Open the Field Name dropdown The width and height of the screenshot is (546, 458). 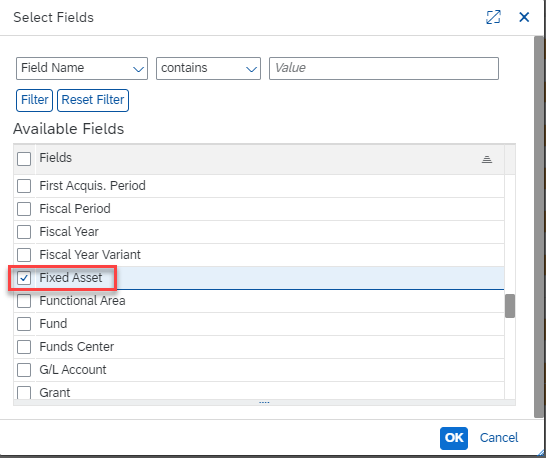pos(82,68)
